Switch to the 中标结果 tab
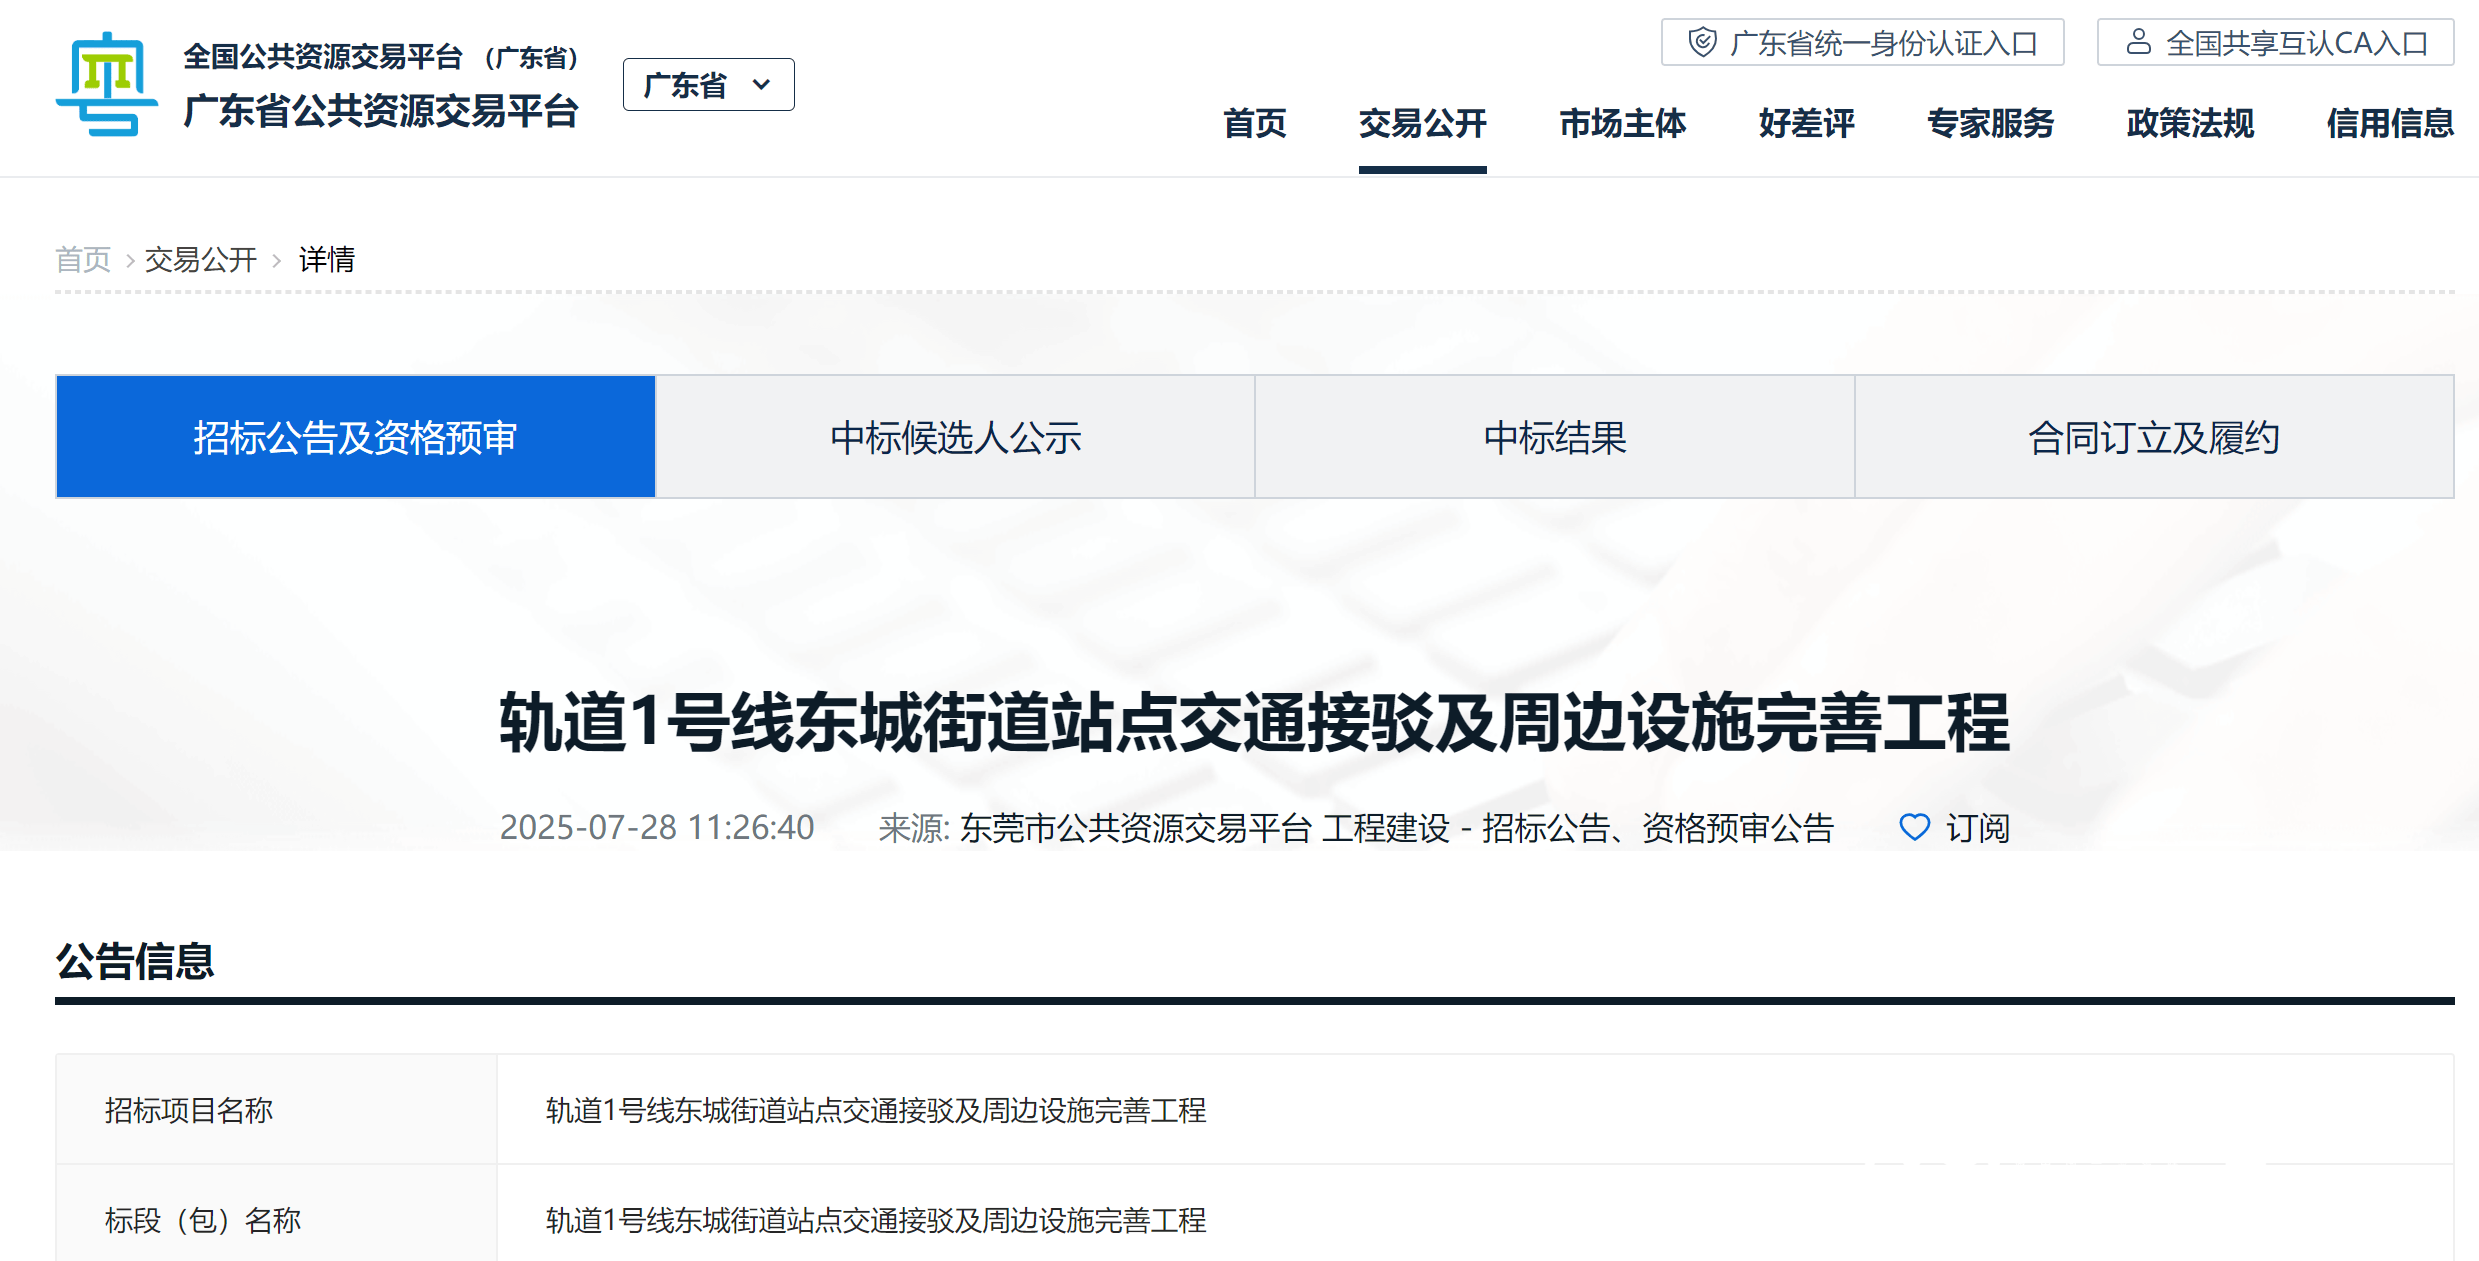This screenshot has width=2479, height=1261. 1554,437
